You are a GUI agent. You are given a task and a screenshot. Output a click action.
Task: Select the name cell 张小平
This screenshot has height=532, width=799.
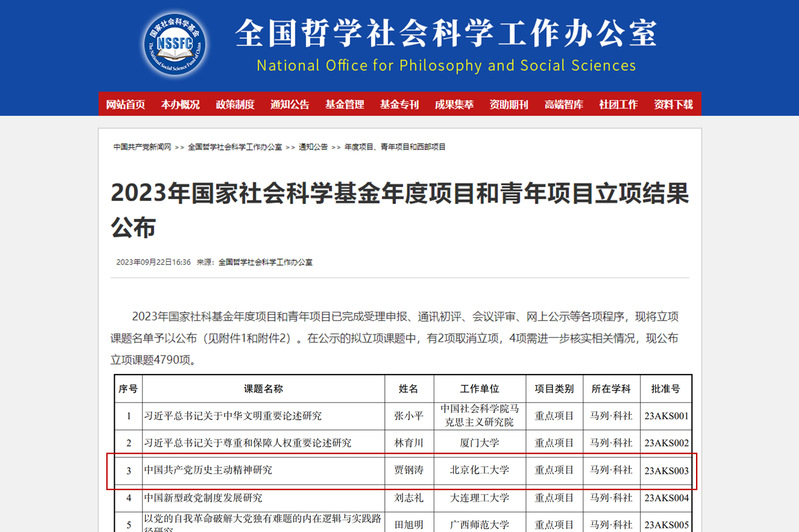409,416
